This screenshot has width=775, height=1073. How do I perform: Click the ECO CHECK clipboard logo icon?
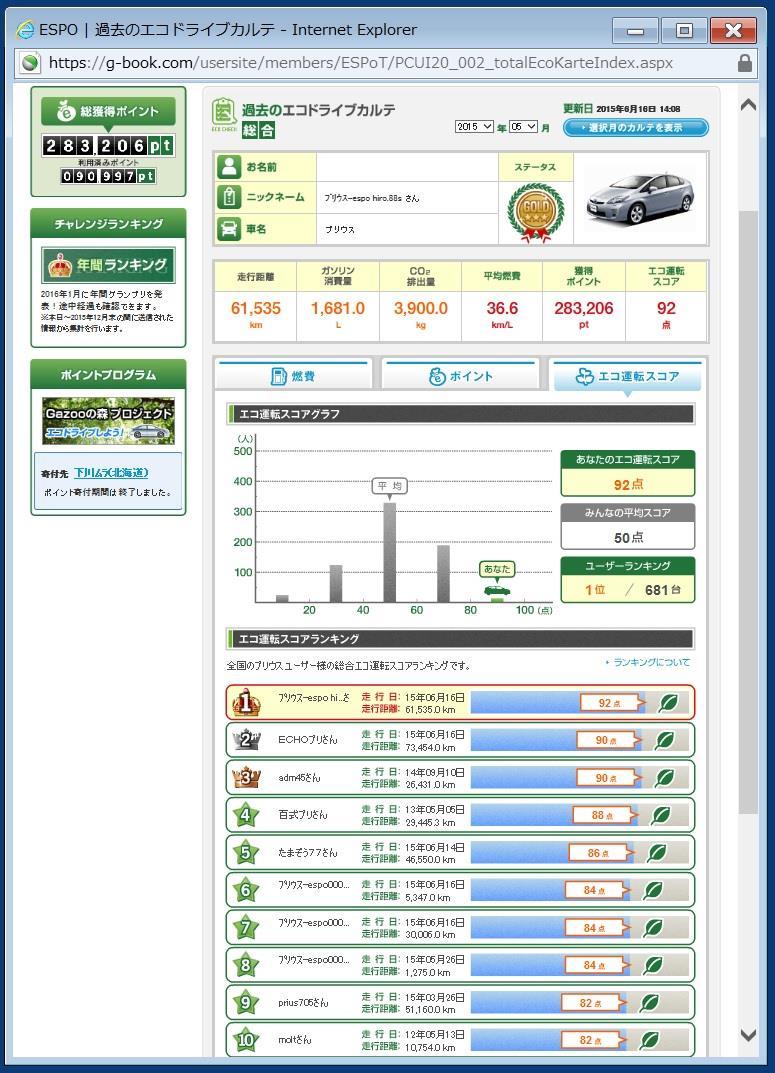click(x=224, y=115)
